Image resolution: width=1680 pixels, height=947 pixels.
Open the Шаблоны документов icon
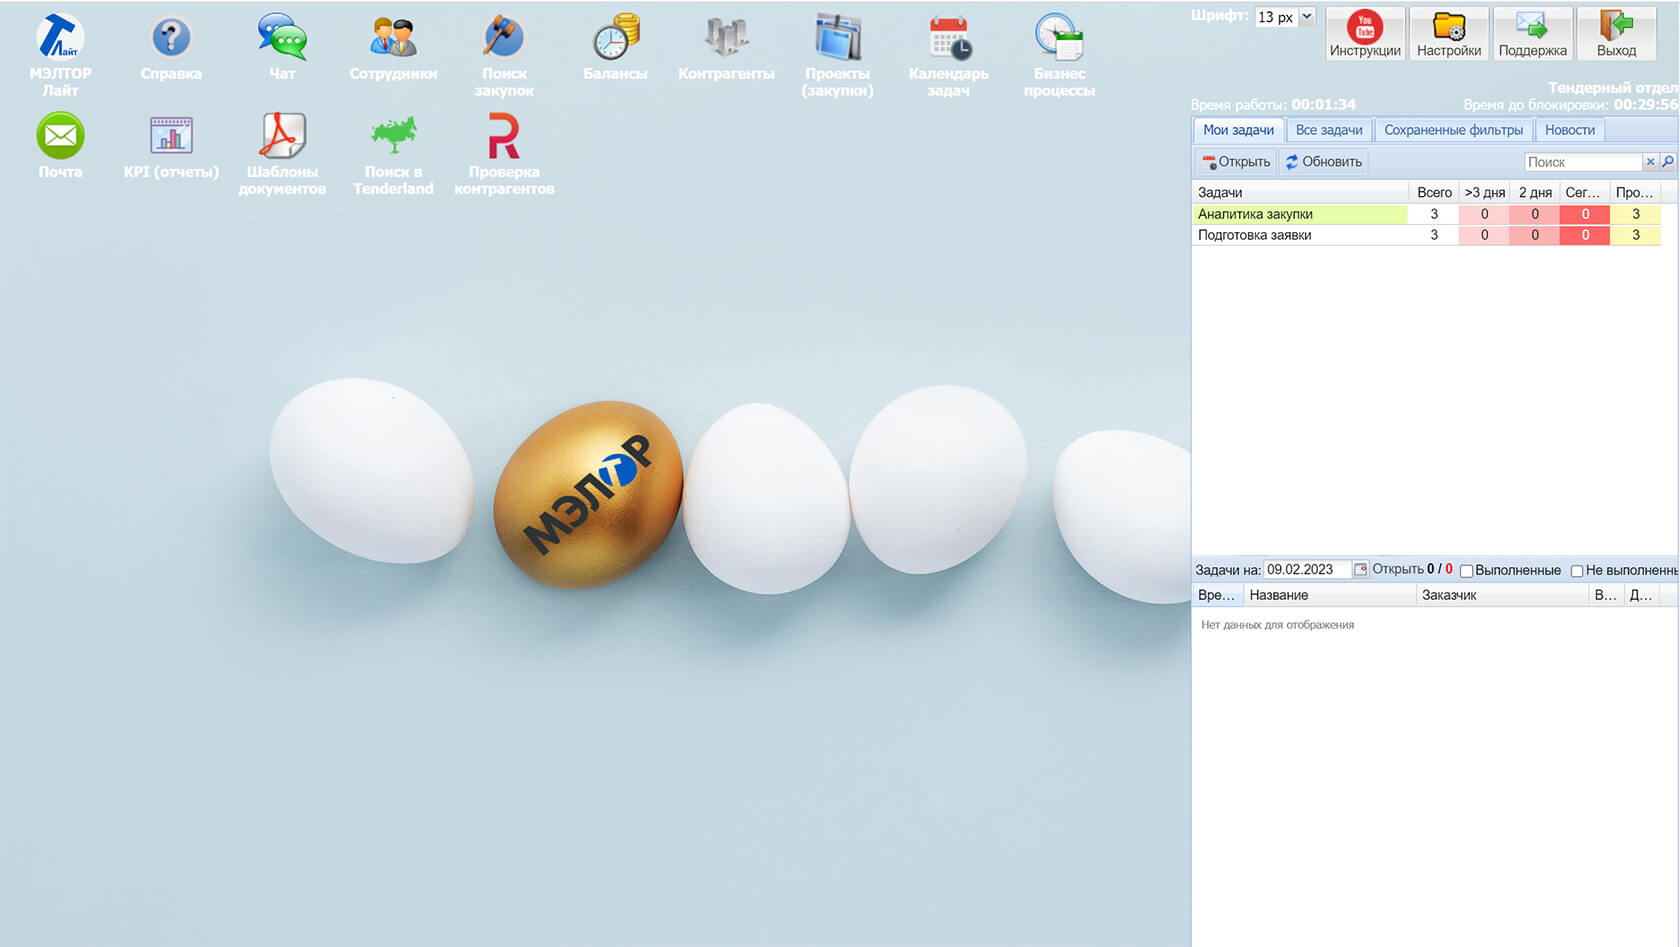pos(282,154)
